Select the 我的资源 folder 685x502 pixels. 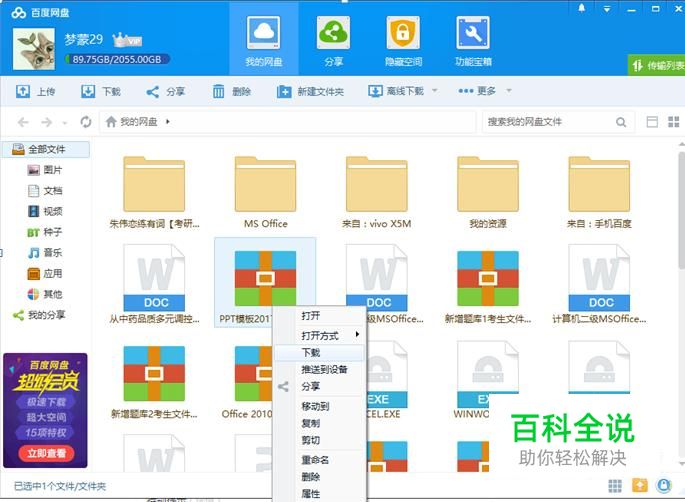[488, 192]
